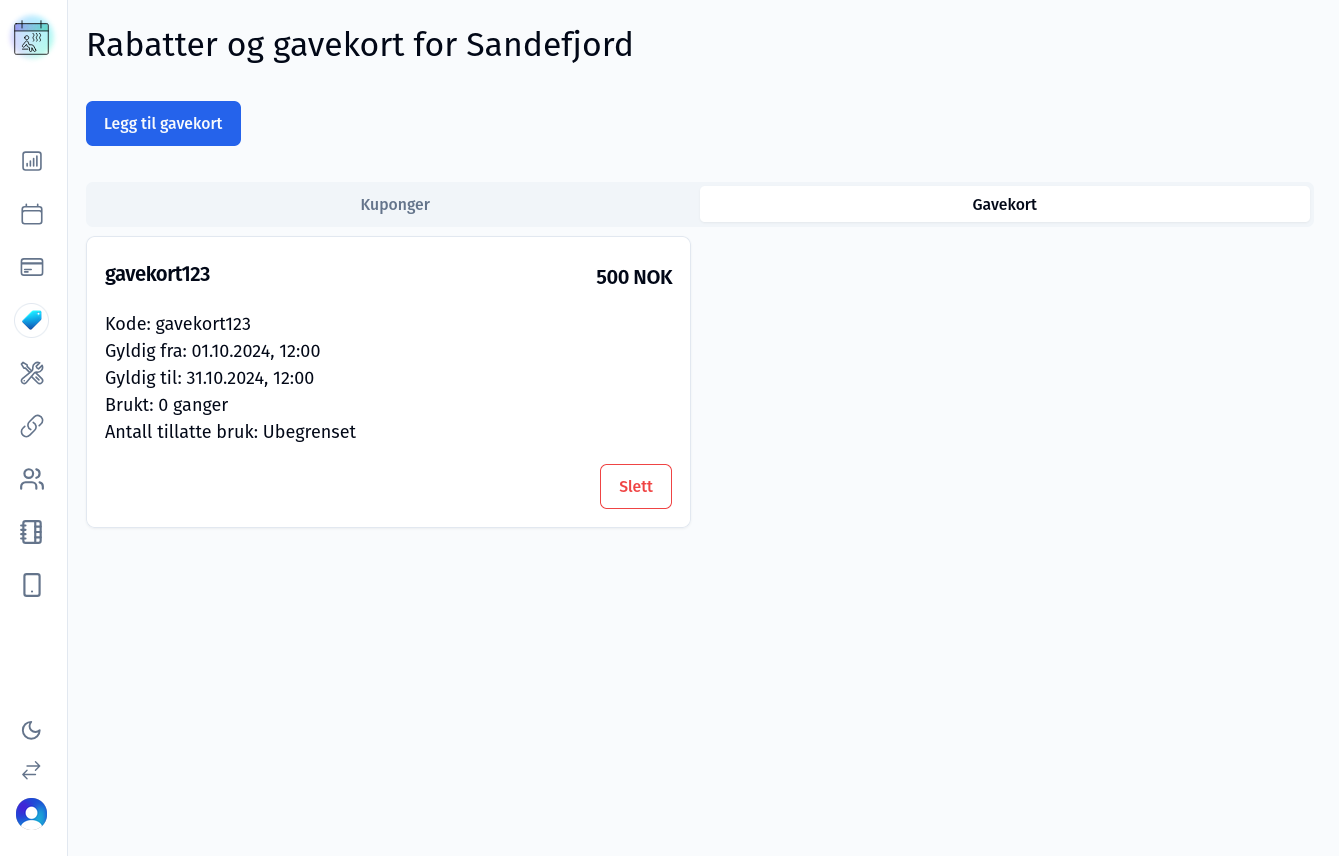Open the tools wrench icon
This screenshot has height=856, width=1339.
[x=32, y=373]
